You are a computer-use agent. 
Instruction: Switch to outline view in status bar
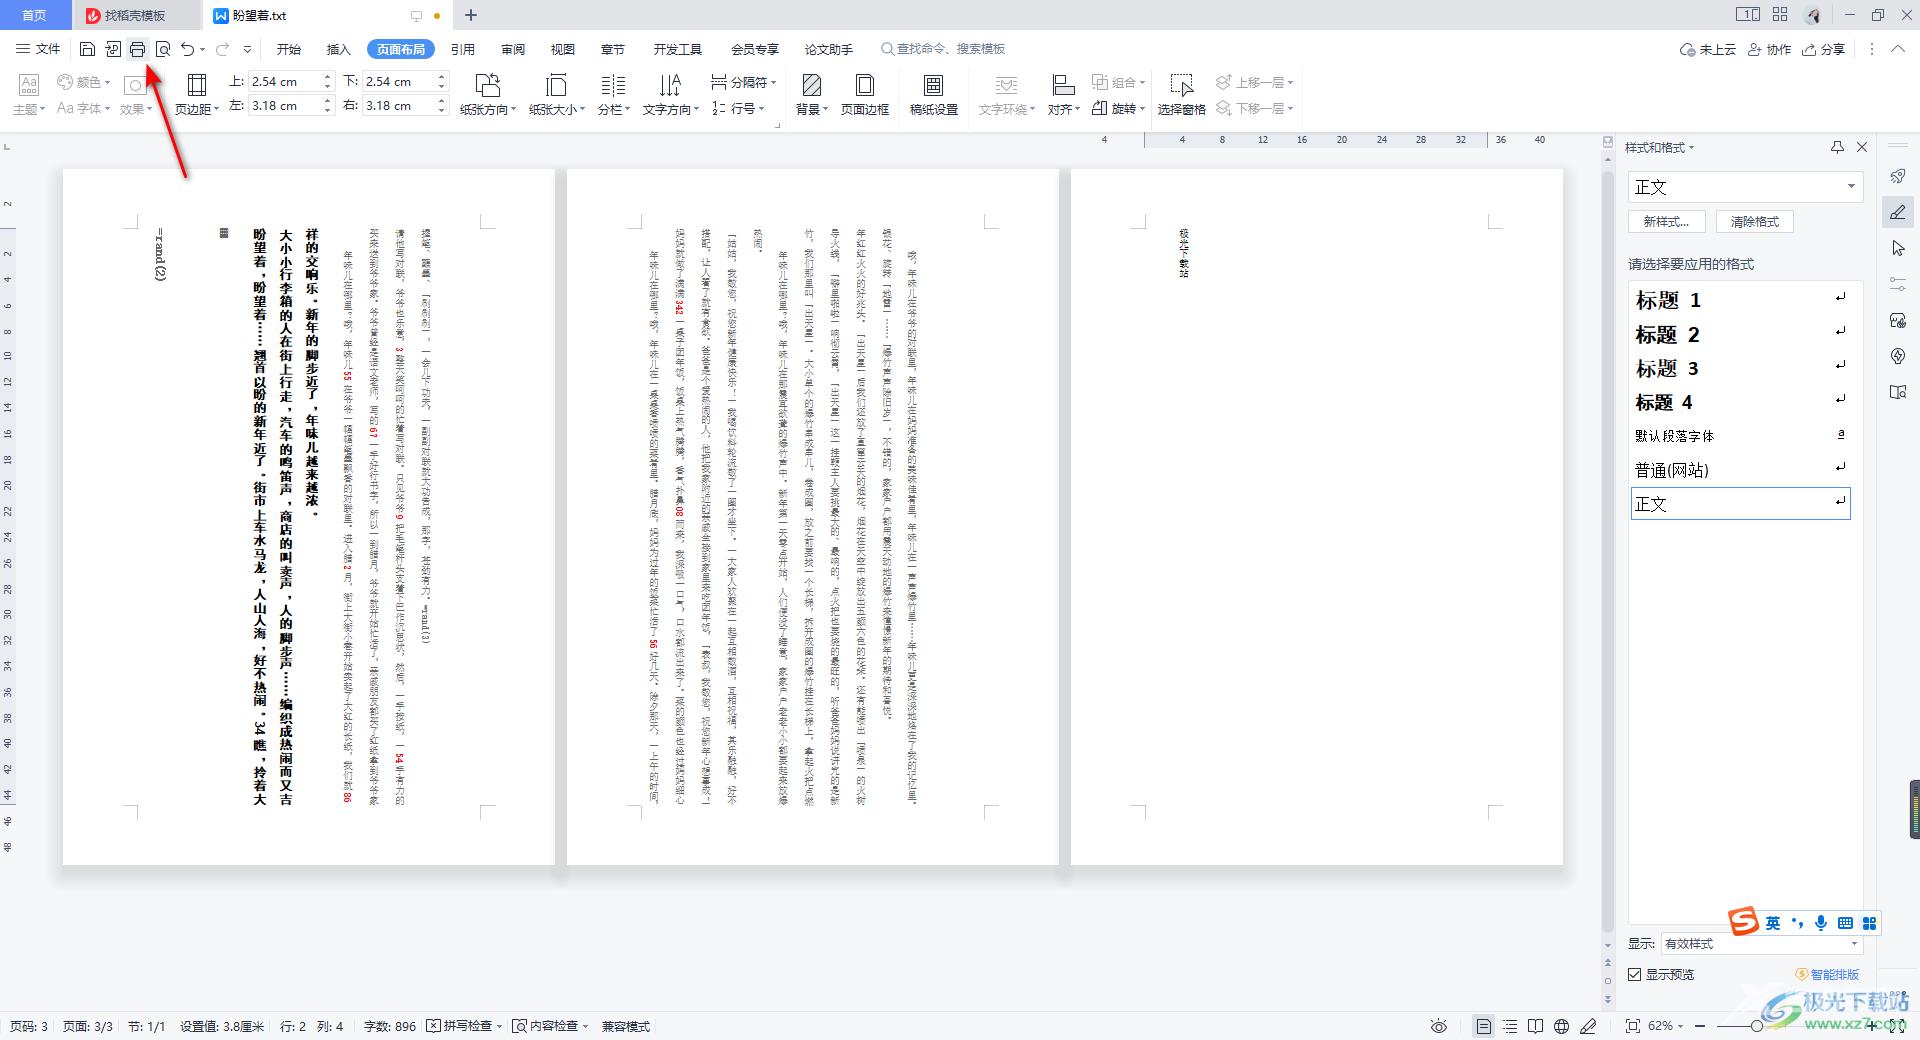click(1510, 1026)
